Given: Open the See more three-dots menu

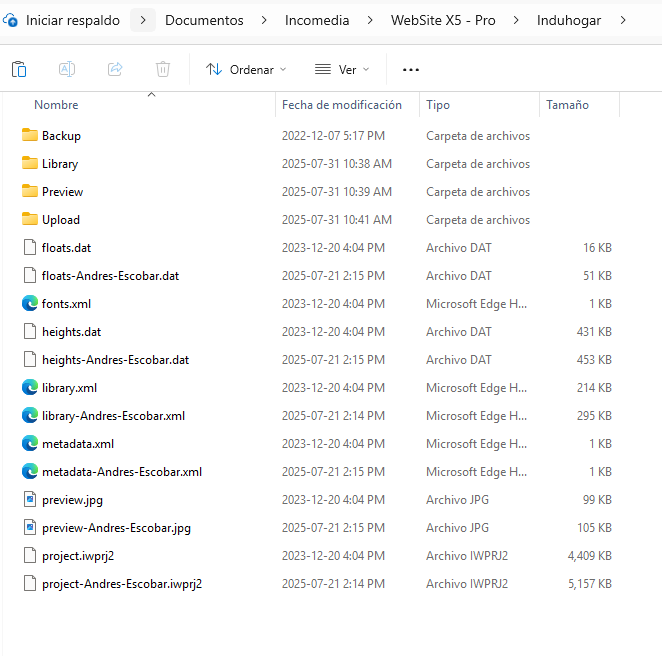Looking at the screenshot, I should coord(411,70).
